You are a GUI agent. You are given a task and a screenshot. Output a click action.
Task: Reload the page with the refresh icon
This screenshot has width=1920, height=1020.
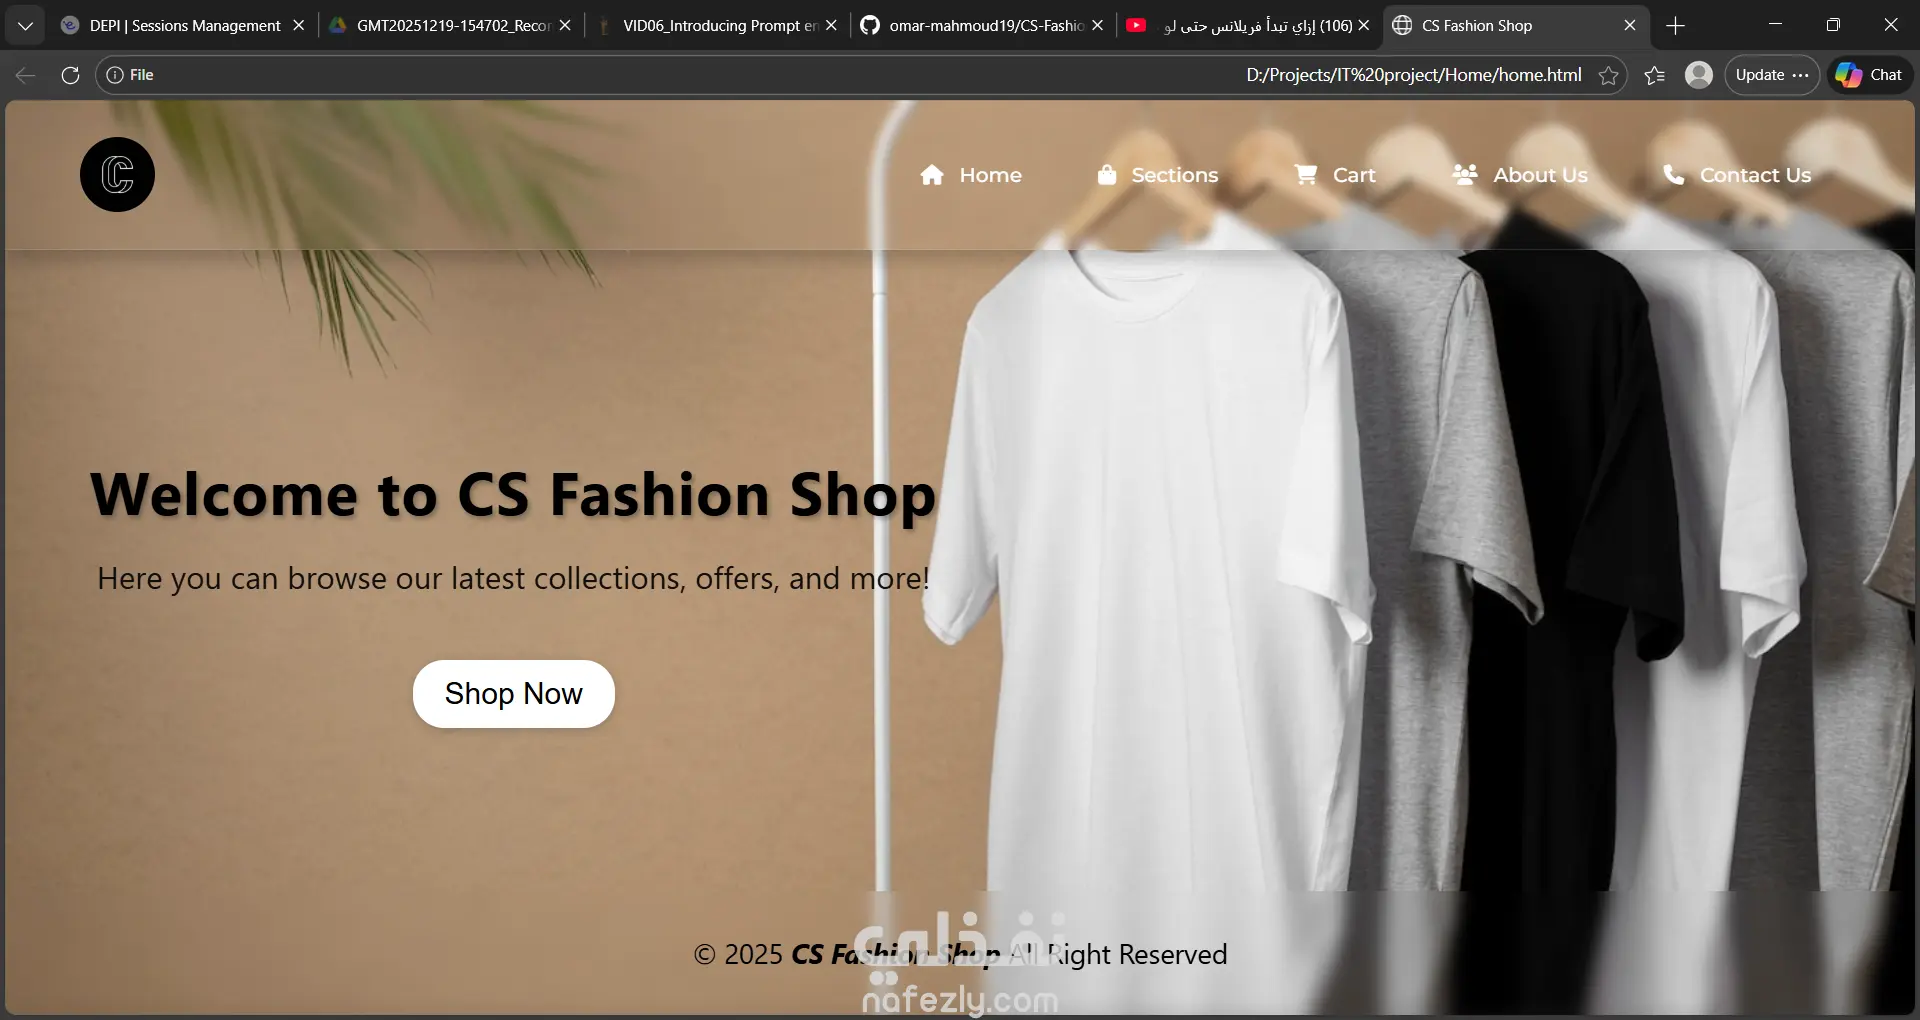pos(70,75)
